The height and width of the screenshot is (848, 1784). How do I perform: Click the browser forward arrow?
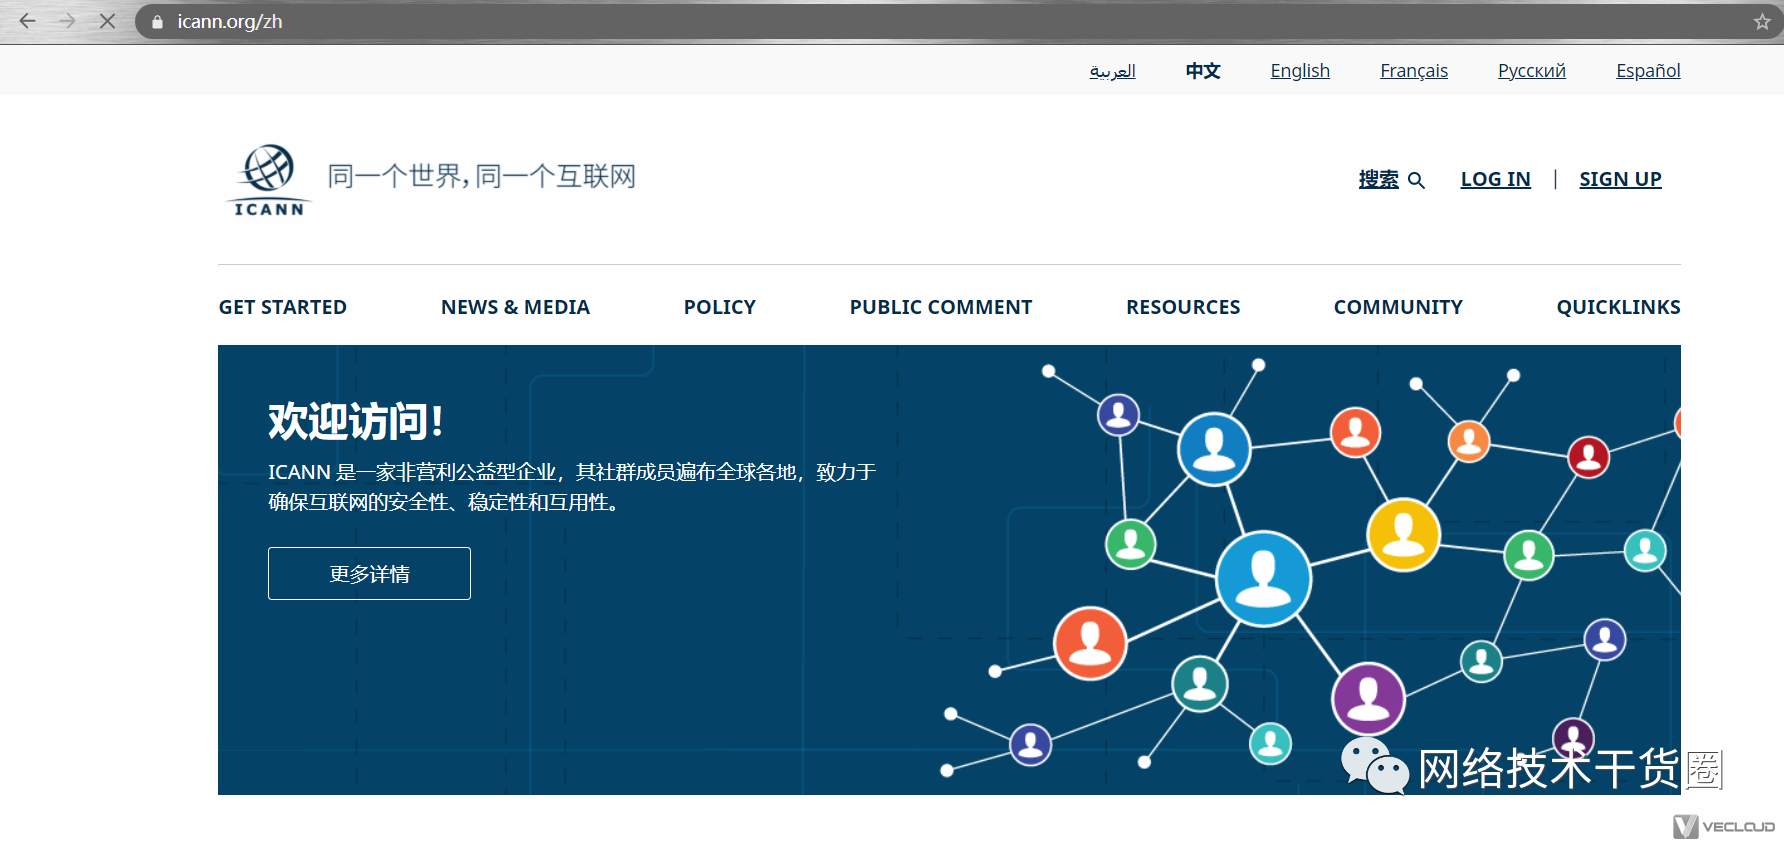click(x=67, y=21)
